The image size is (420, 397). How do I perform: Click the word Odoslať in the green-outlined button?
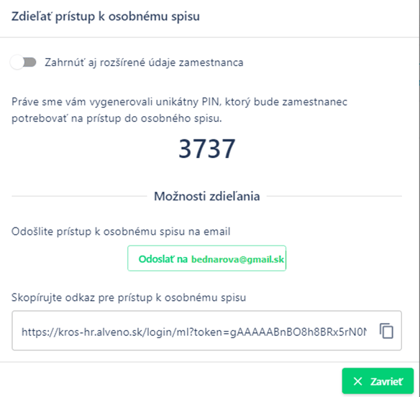click(156, 259)
